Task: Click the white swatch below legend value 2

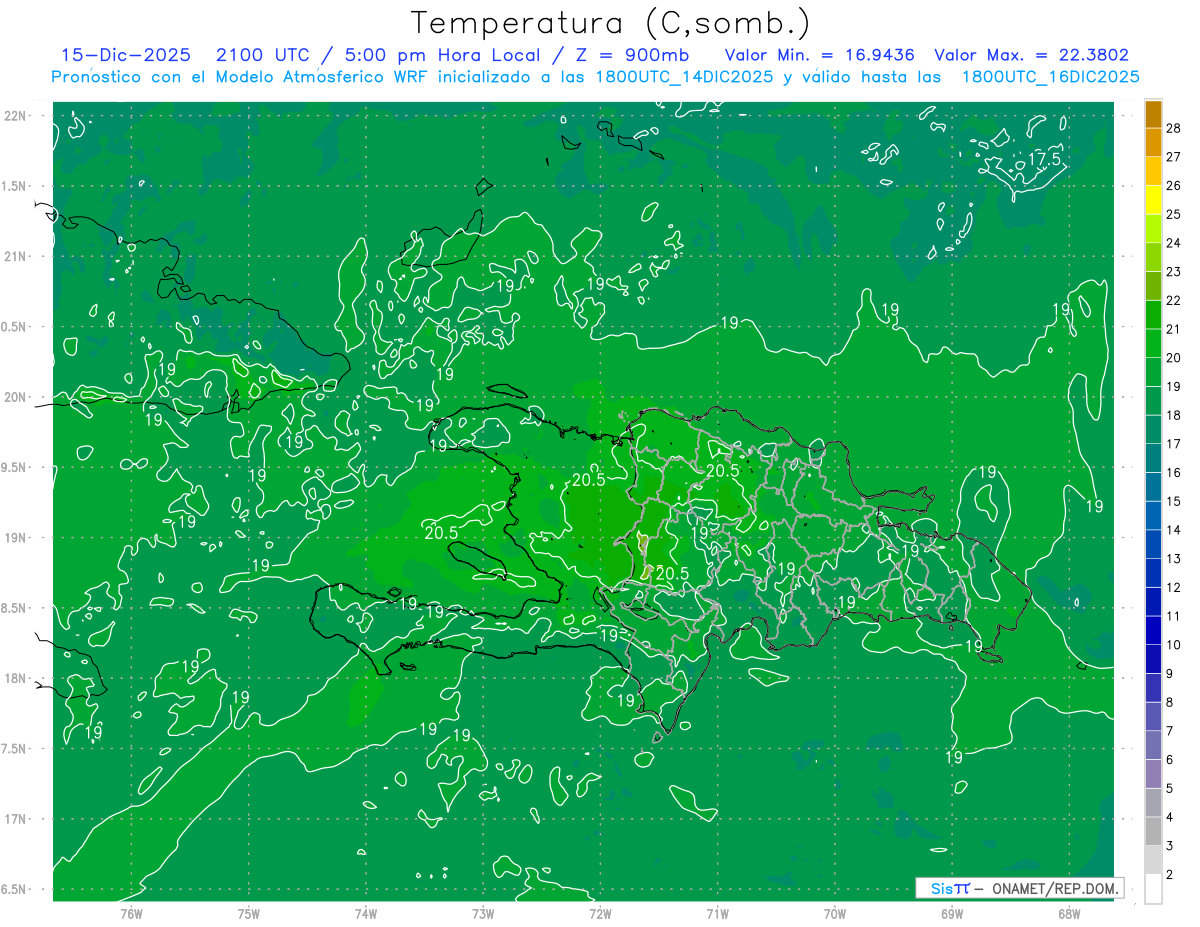Action: [x=1154, y=889]
